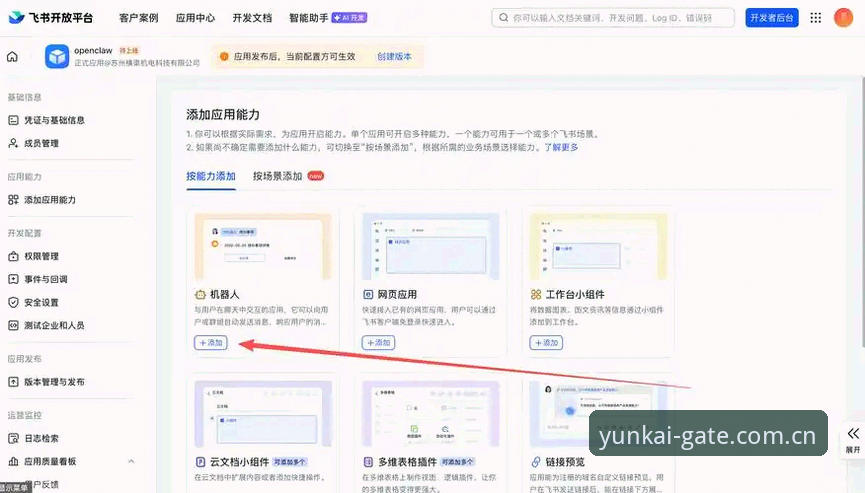Screen dimensions: 865x493
Task: Open the 智能助手 menu item
Action: click(328, 18)
